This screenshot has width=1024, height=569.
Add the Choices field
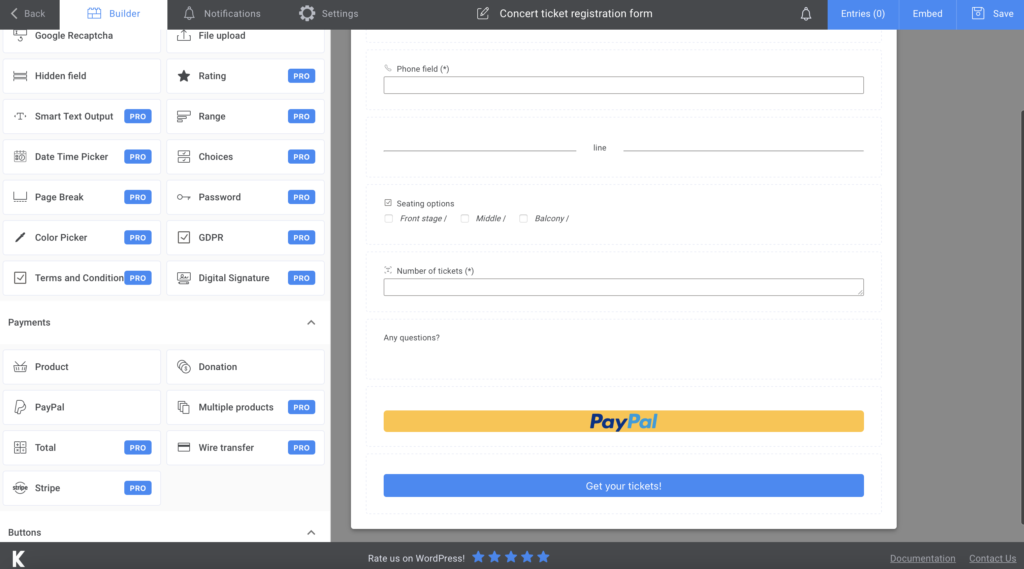pos(246,157)
